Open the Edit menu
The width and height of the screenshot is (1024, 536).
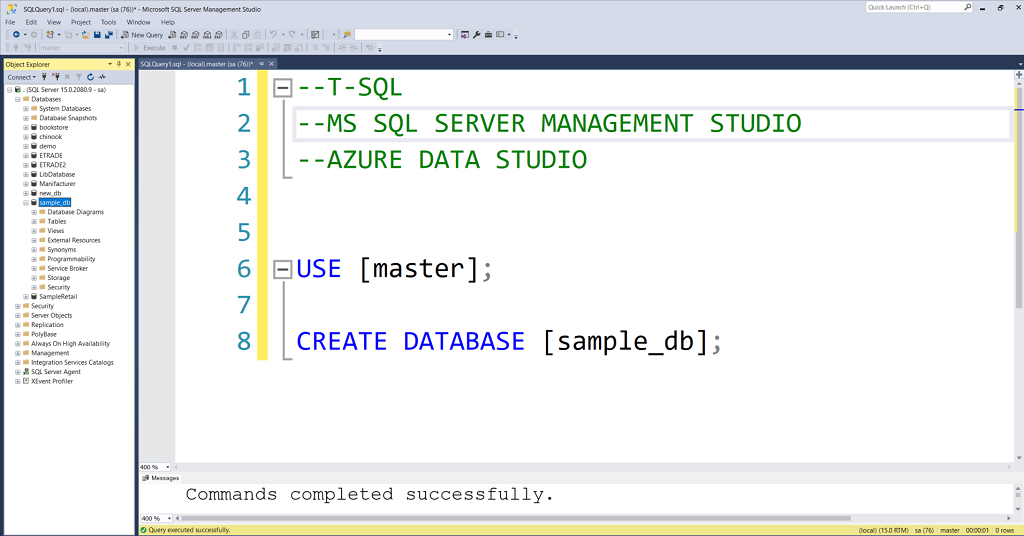(31, 22)
